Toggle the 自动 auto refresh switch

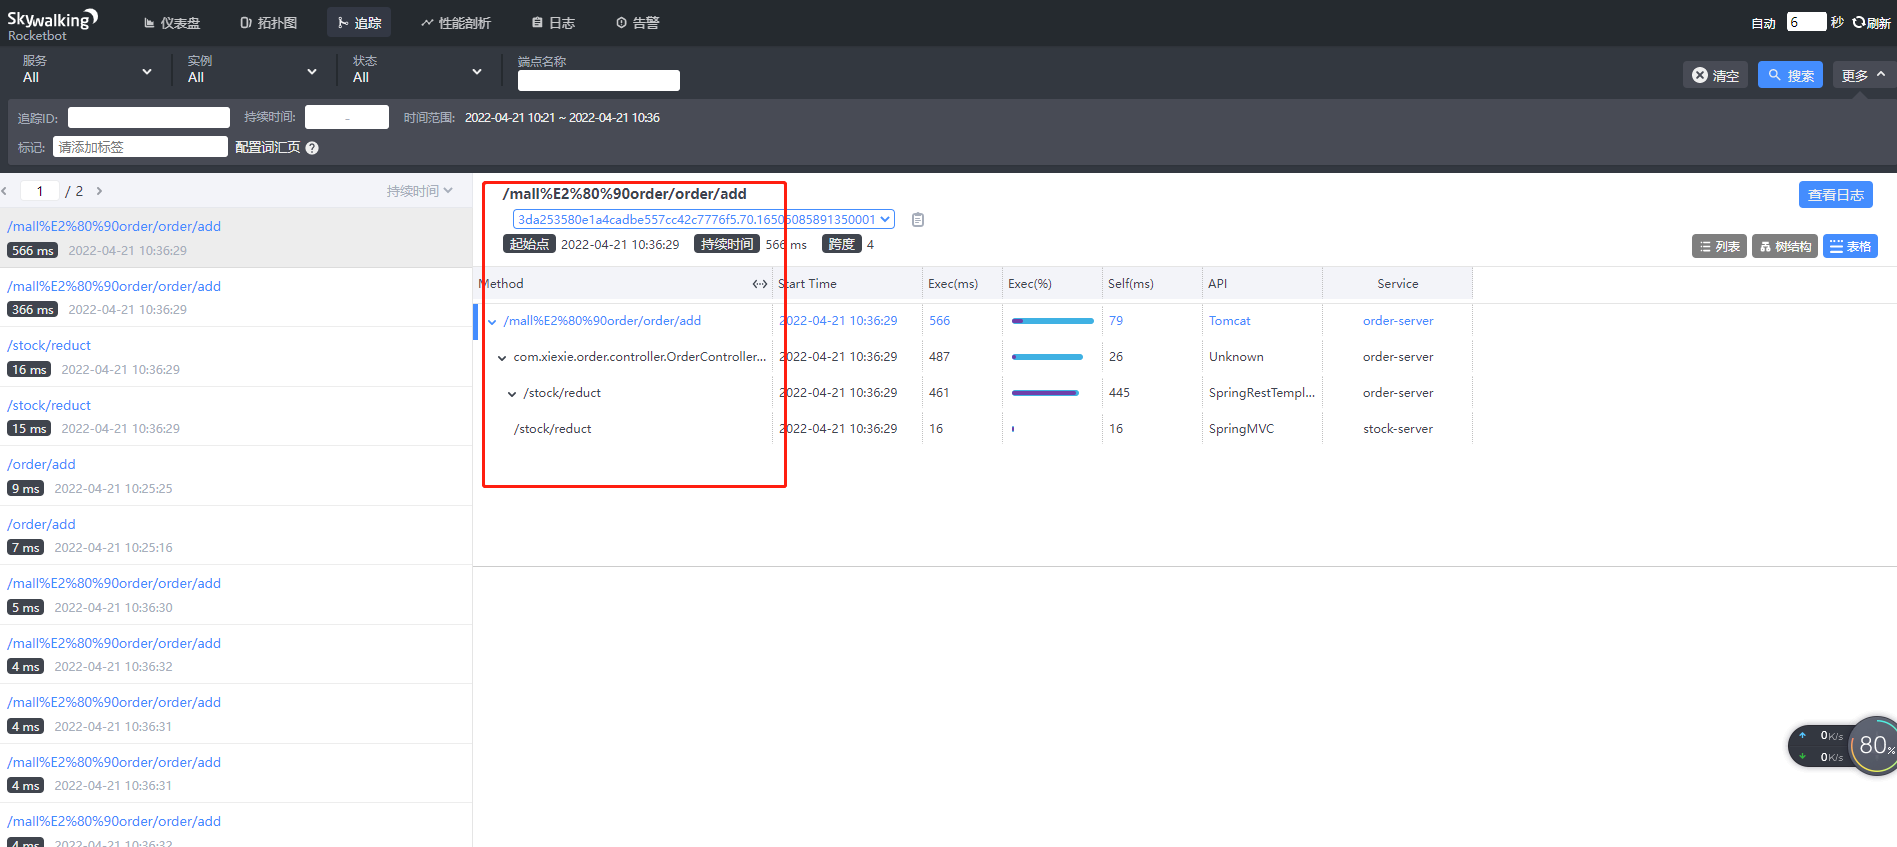pos(1763,23)
